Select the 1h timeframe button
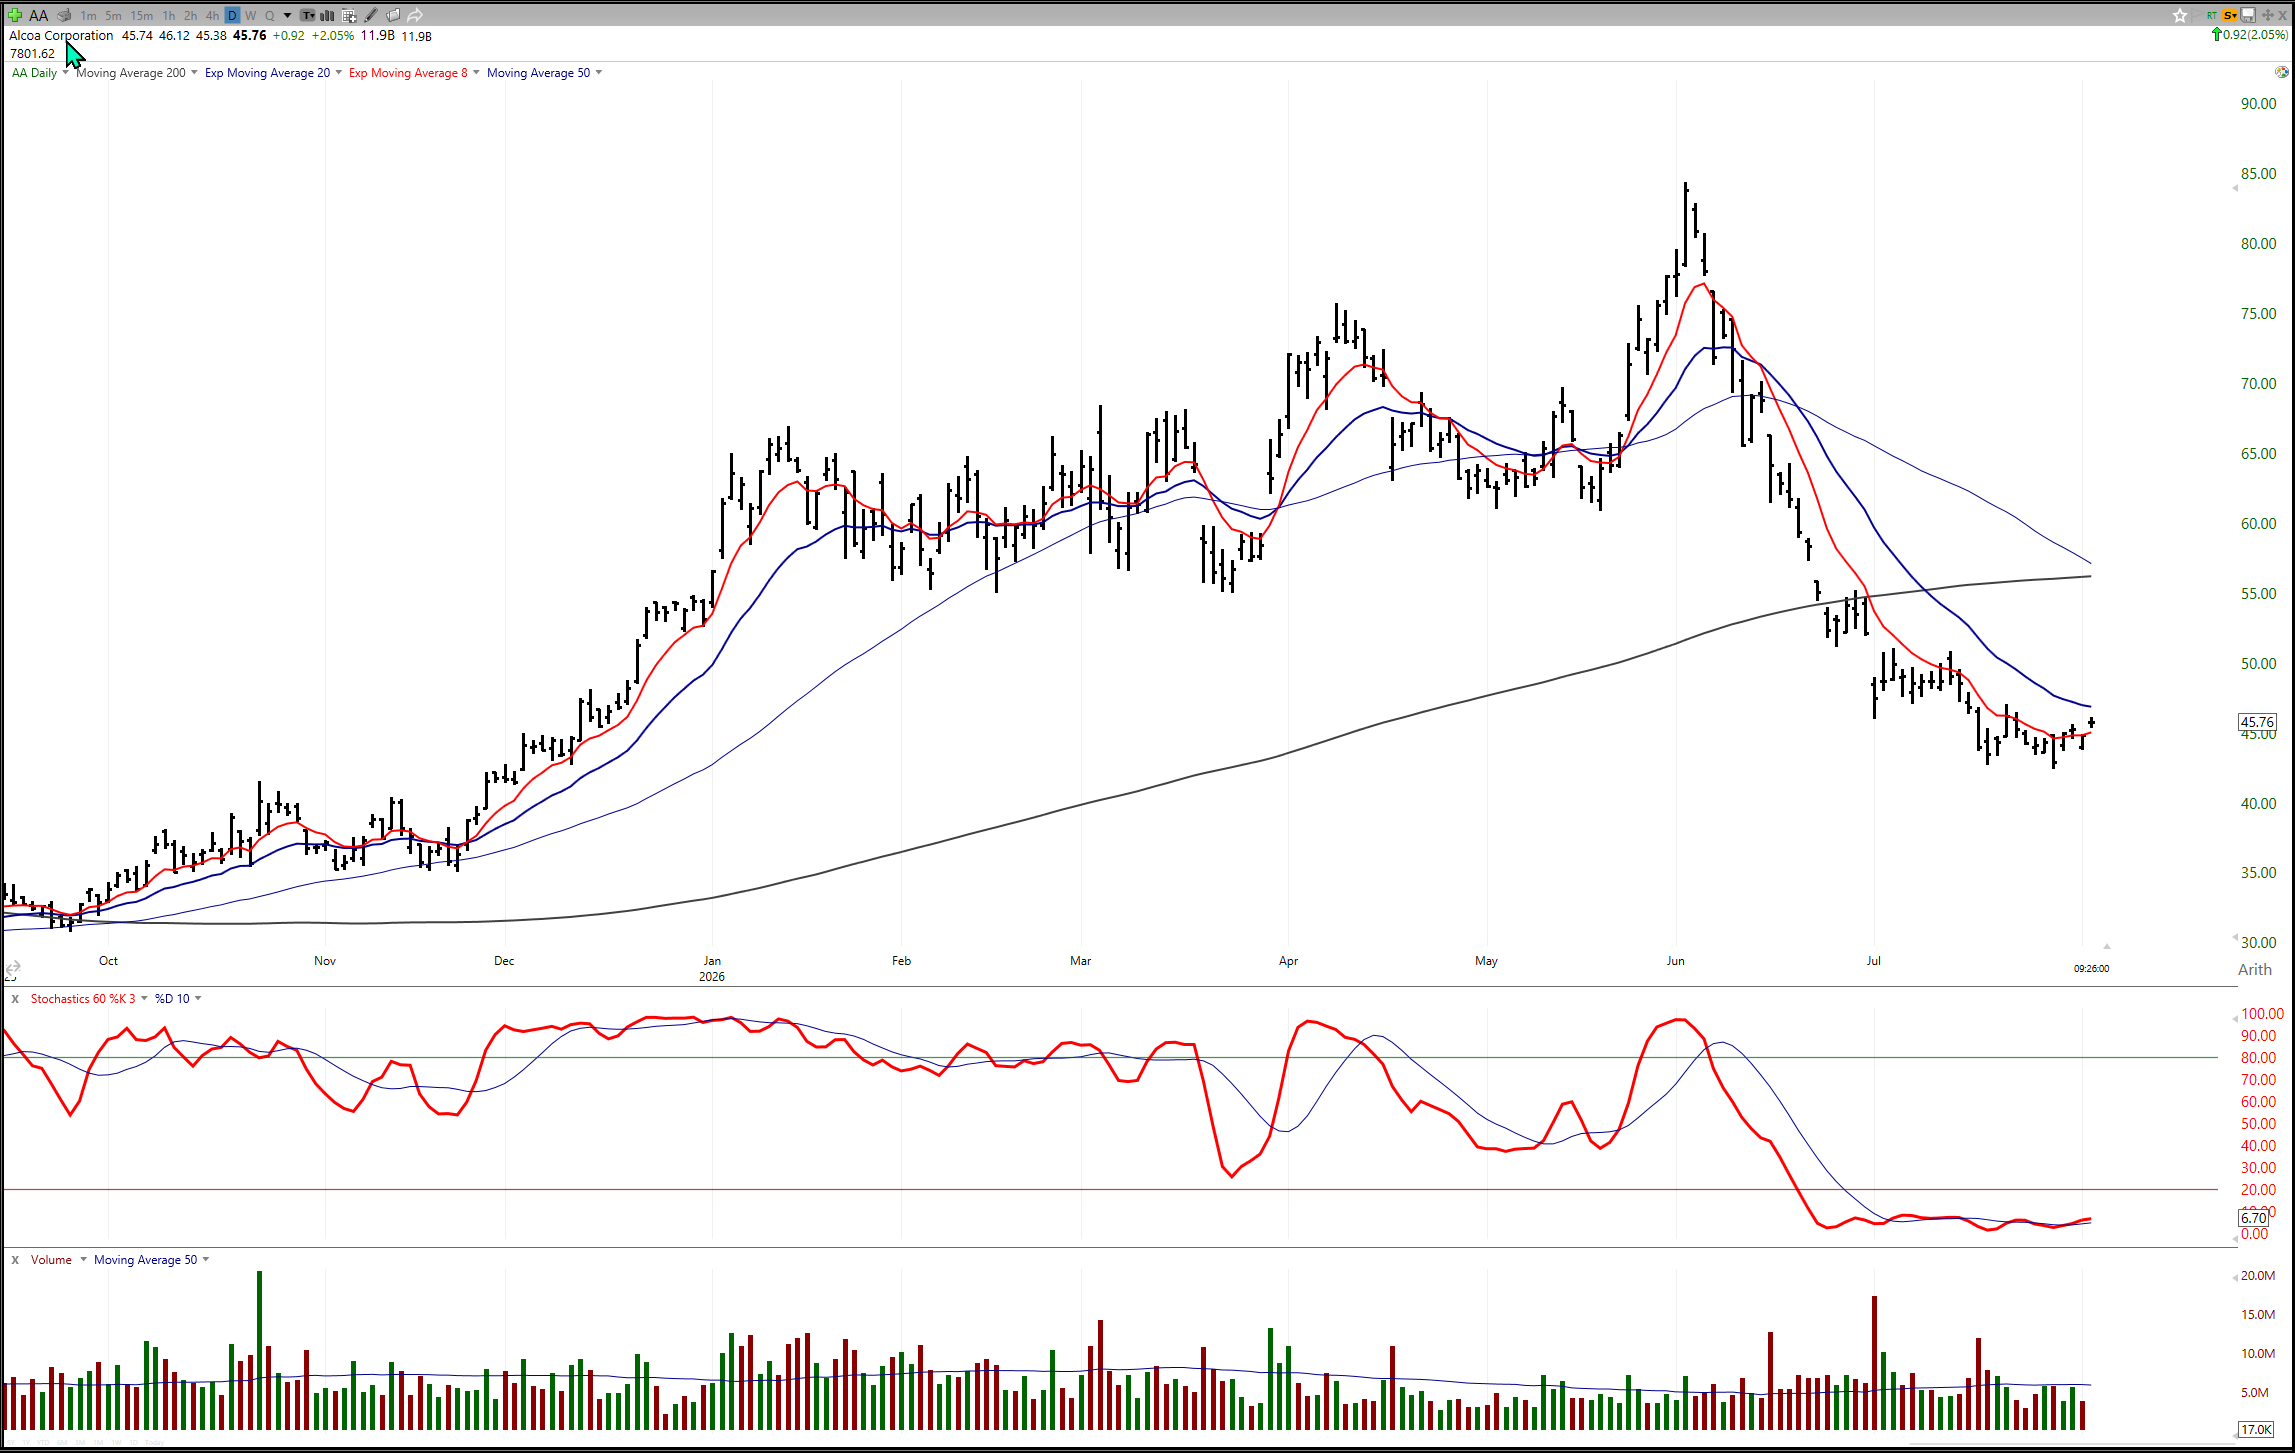This screenshot has width=2295, height=1453. [x=169, y=15]
